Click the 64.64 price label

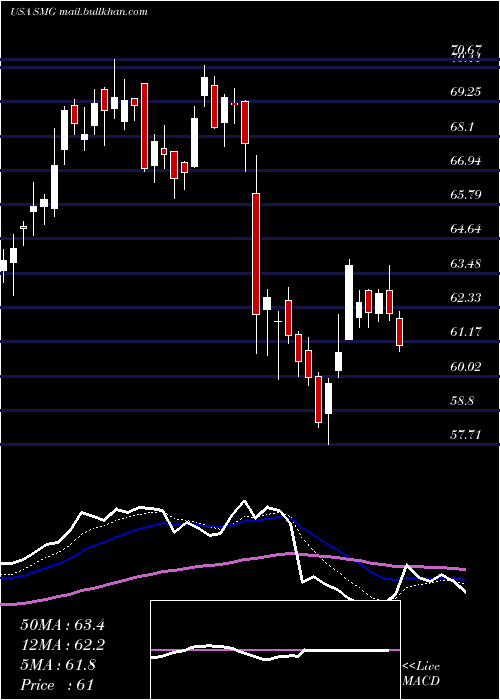466,229
